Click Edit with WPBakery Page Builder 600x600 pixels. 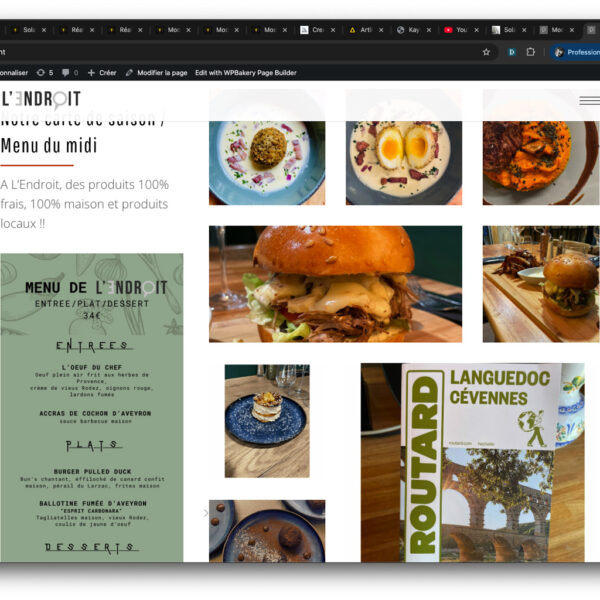(x=246, y=73)
